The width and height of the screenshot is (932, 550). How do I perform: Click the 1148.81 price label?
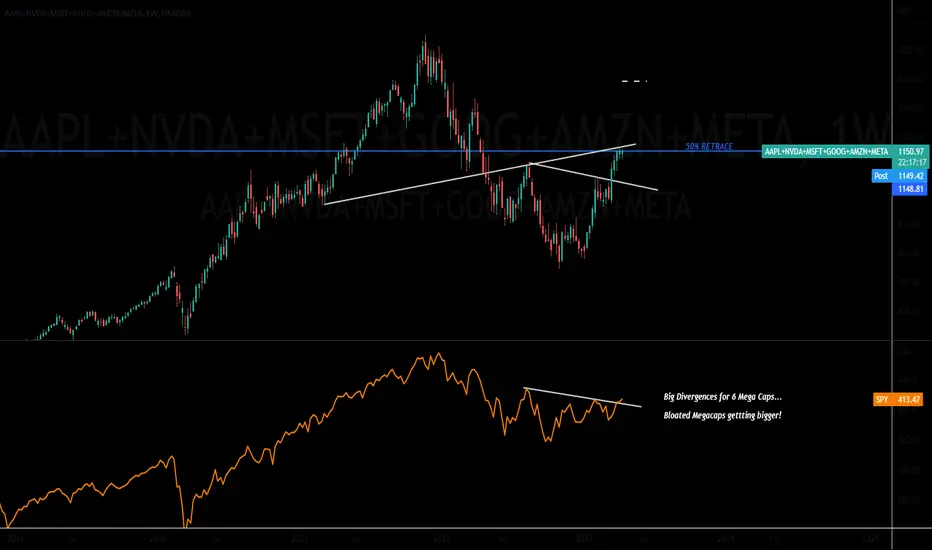pyautogui.click(x=911, y=189)
